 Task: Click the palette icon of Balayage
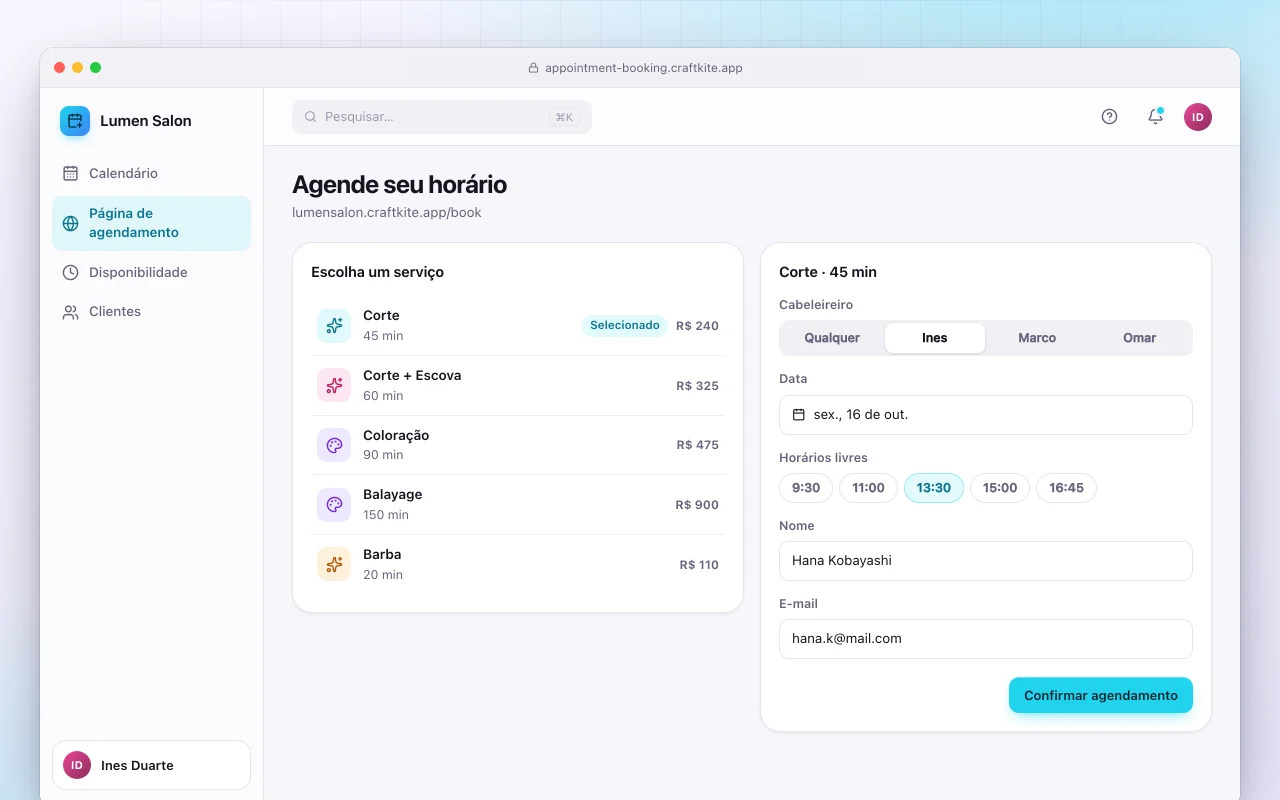click(x=334, y=505)
